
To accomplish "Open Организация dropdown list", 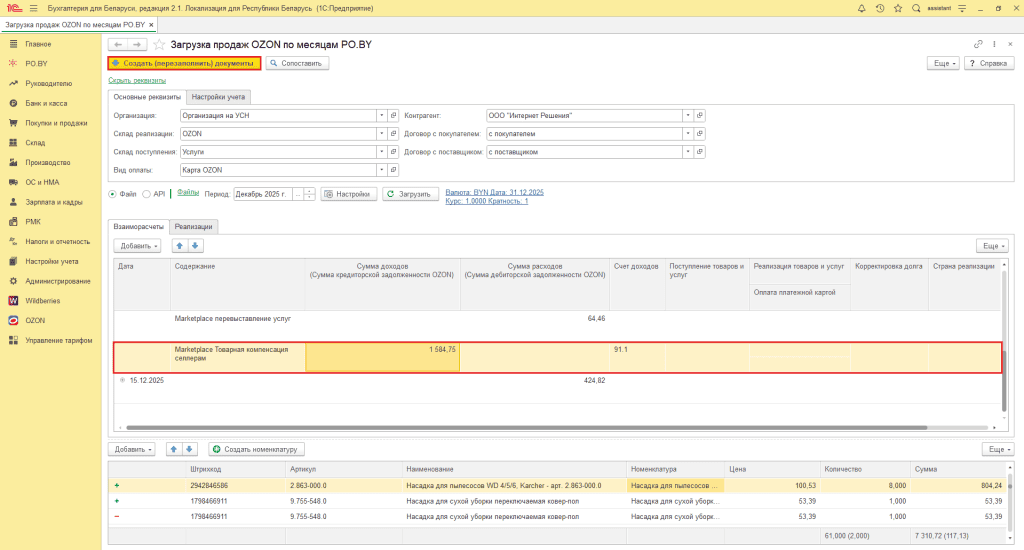I will click(381, 116).
